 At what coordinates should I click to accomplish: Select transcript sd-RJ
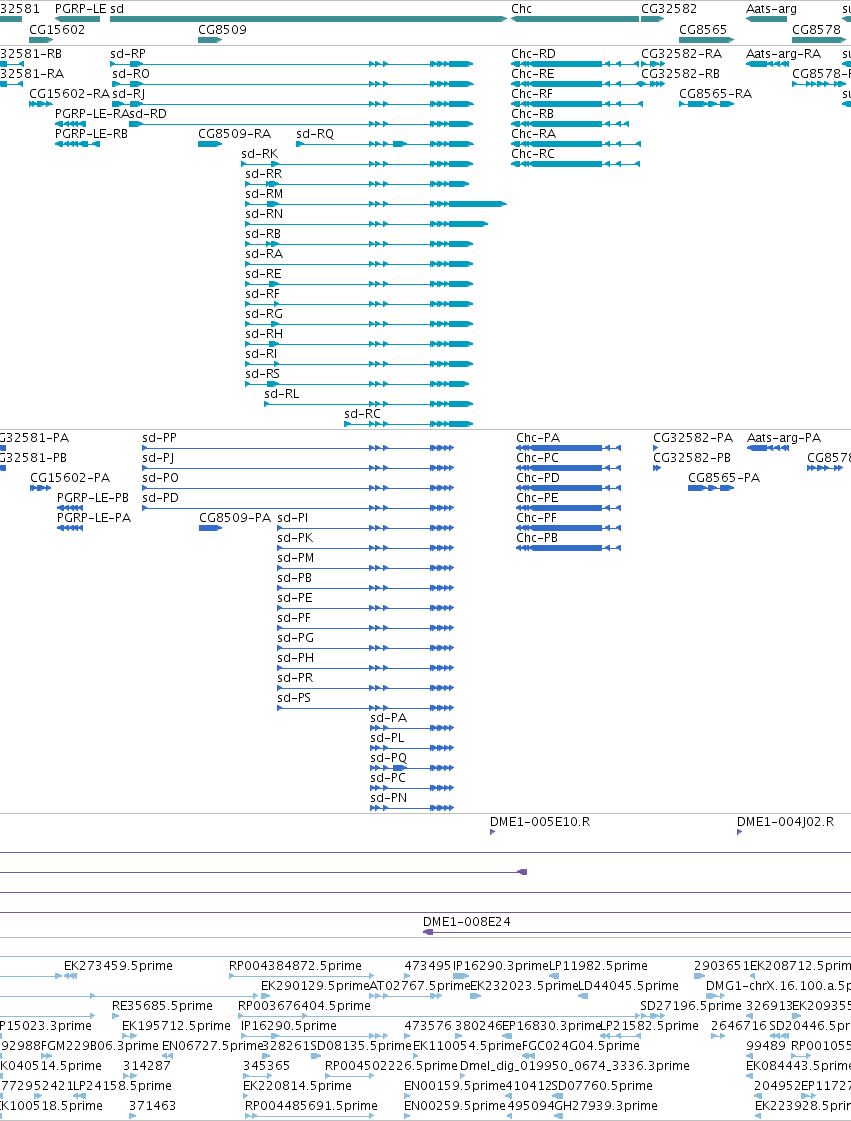129,94
